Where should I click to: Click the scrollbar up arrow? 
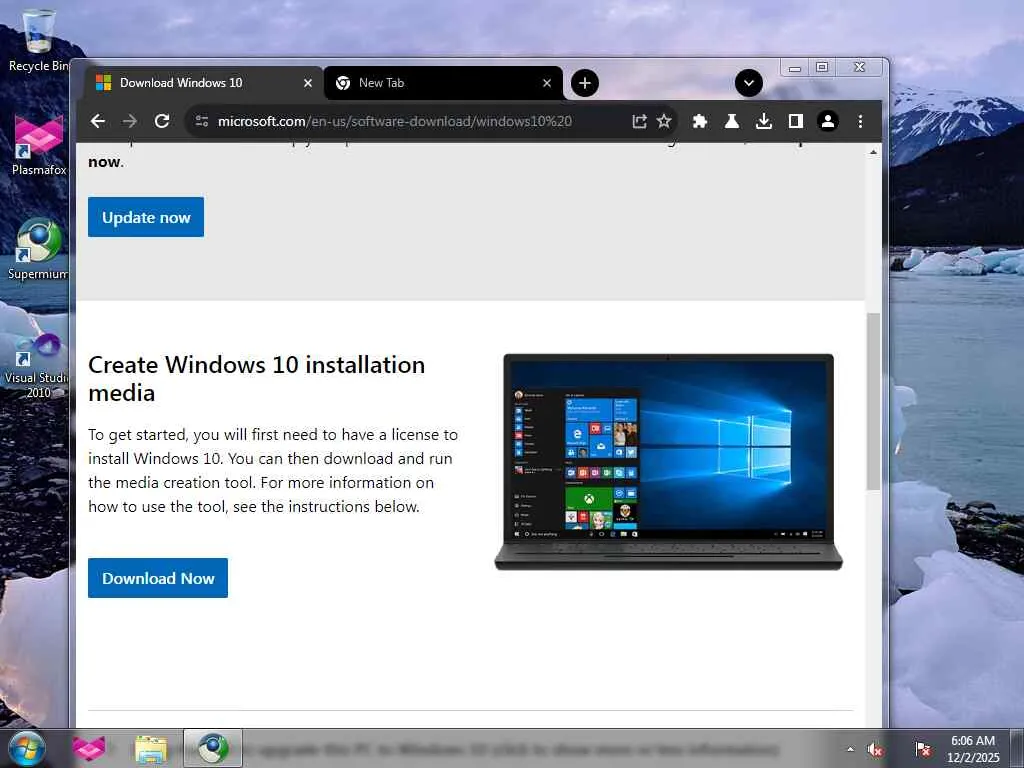pos(873,152)
